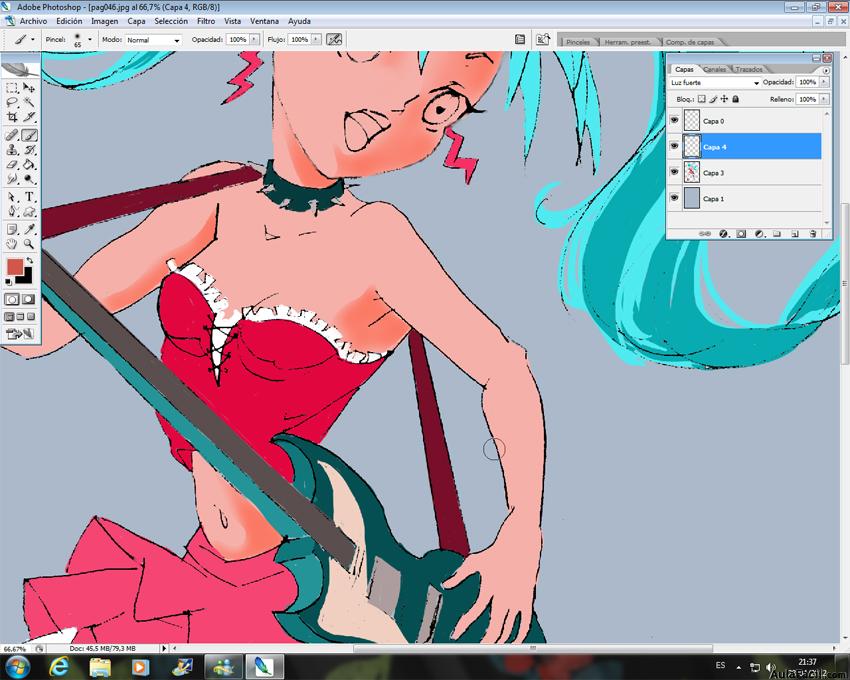Hide the Capa 0 layer

674,120
